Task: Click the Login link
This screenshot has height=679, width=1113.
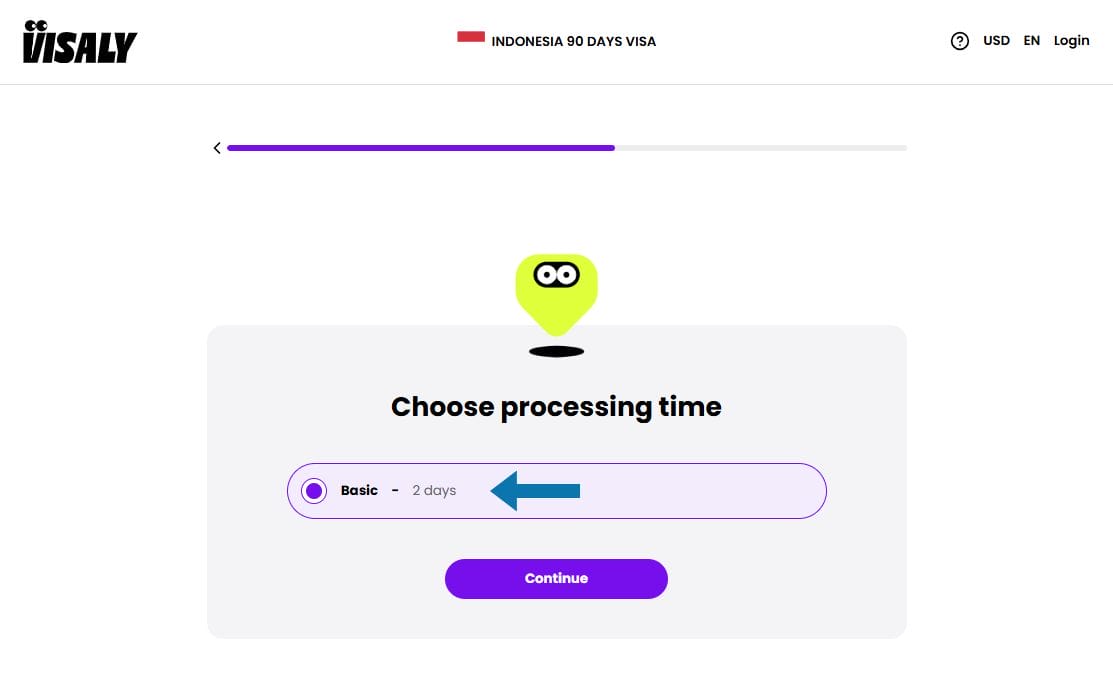Action: click(1071, 41)
